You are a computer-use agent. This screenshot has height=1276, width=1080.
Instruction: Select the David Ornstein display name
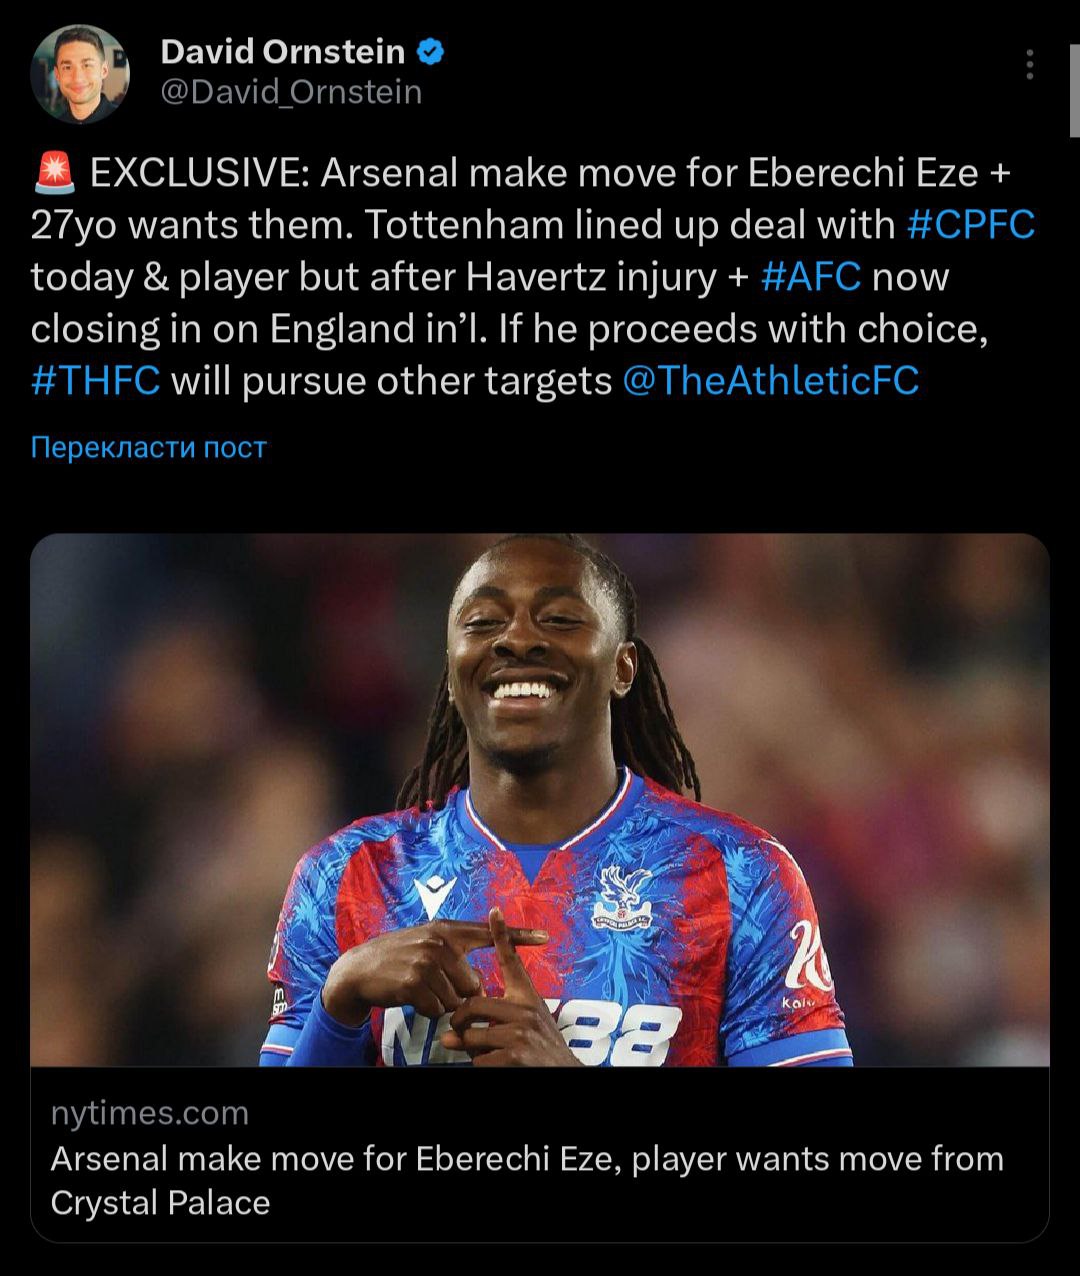(x=283, y=52)
